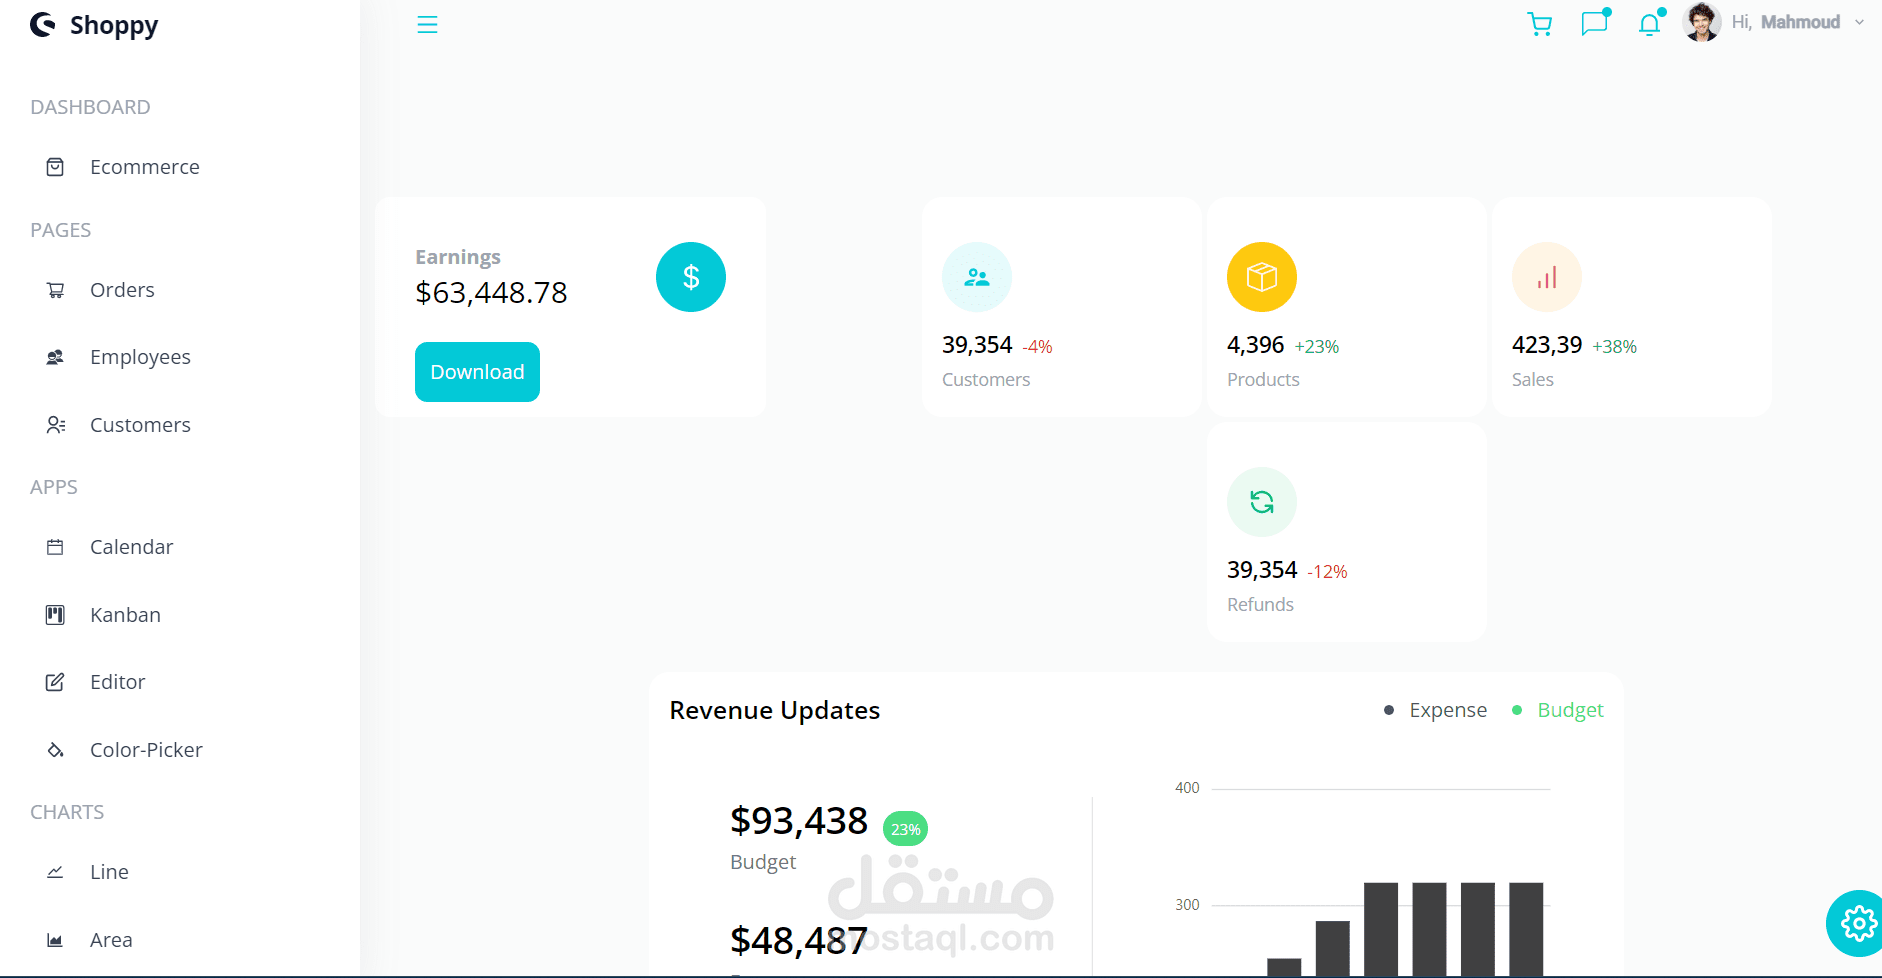Expand the Hi, Mahmoud profile dropdown arrow

(1859, 22)
